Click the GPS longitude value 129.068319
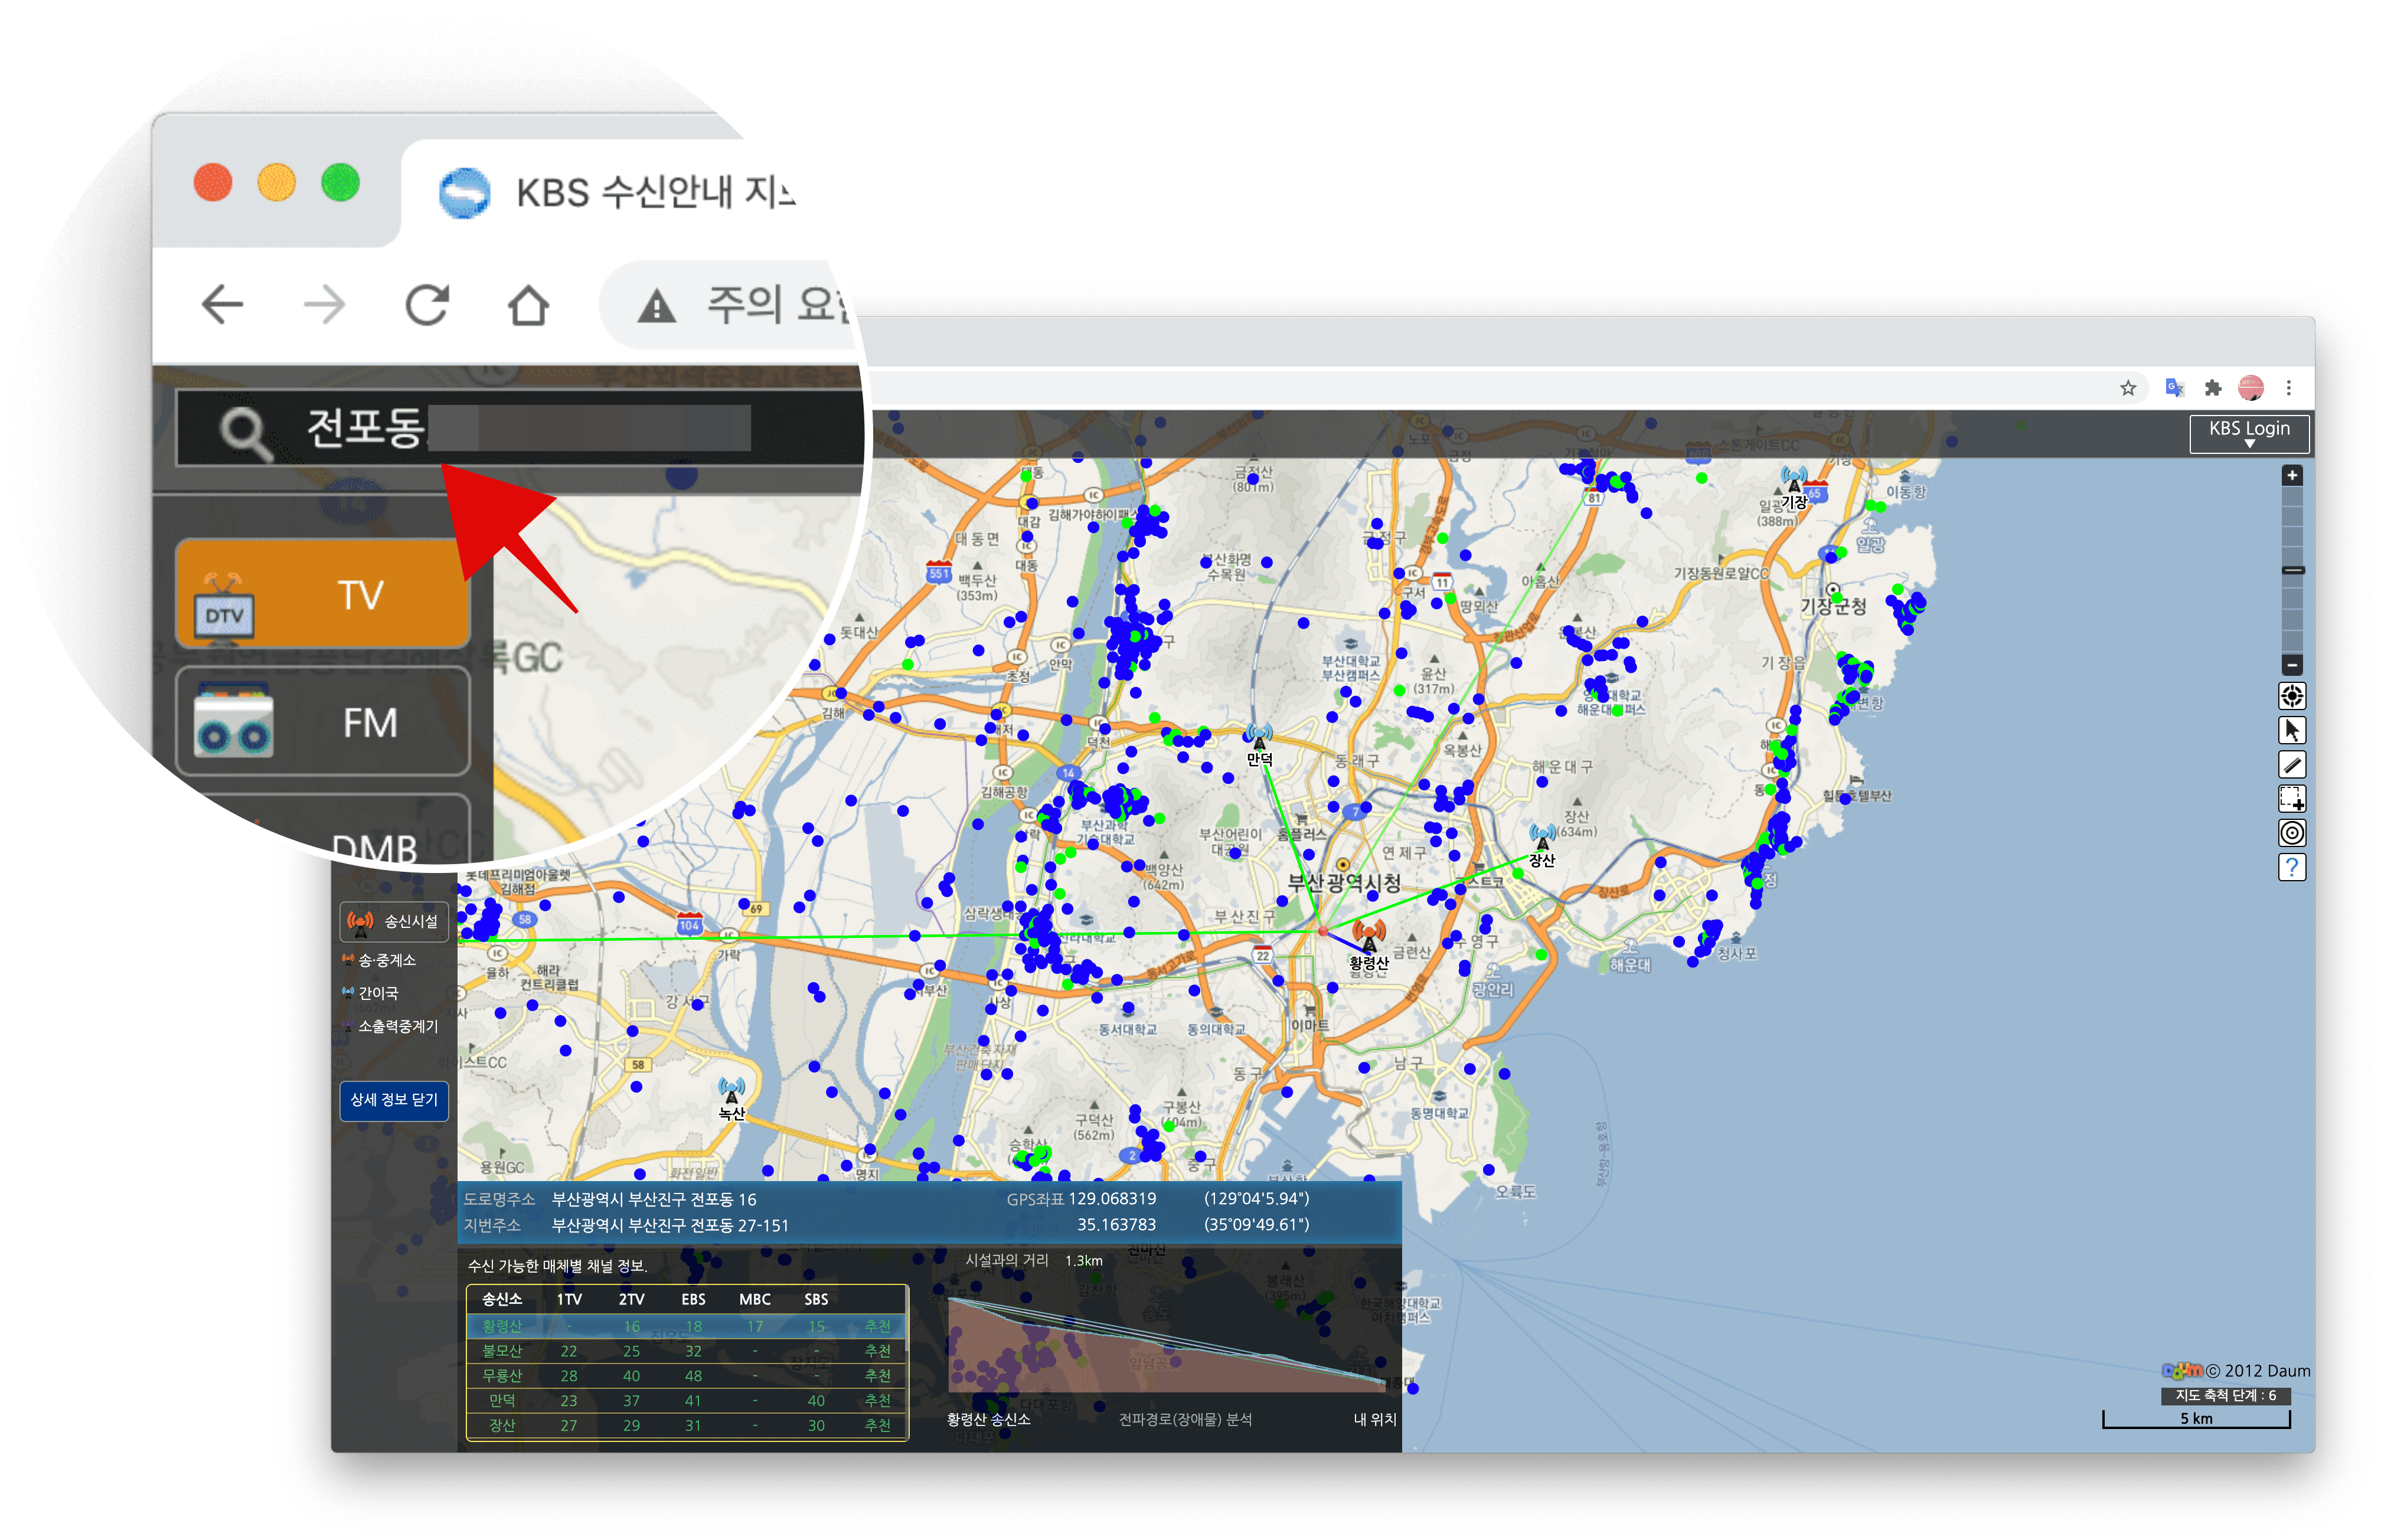This screenshot has width=2381, height=1540. tap(1111, 1198)
